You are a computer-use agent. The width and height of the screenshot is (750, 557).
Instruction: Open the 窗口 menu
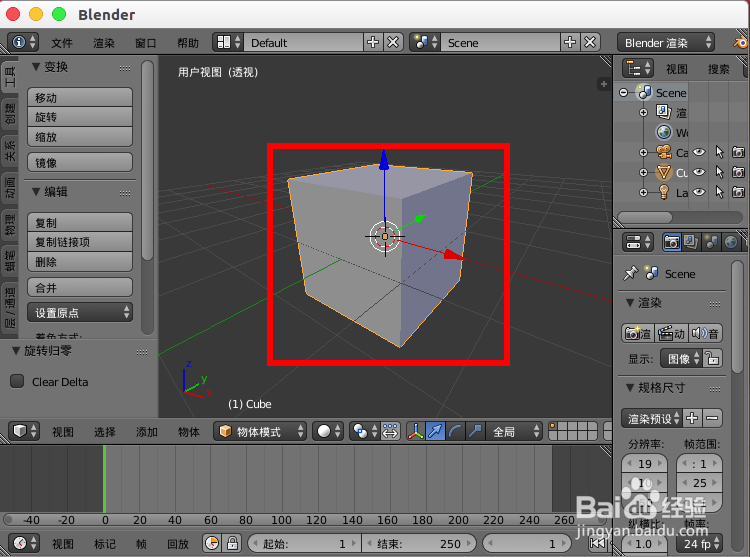[145, 43]
